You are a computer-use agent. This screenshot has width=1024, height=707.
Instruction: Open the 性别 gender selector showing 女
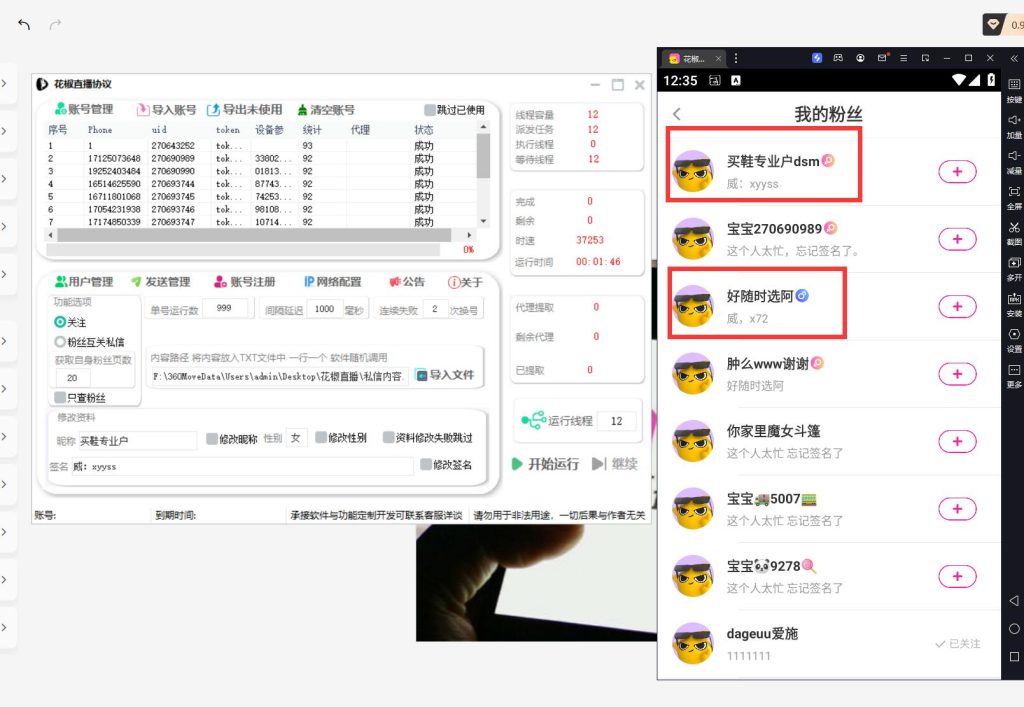coord(297,438)
